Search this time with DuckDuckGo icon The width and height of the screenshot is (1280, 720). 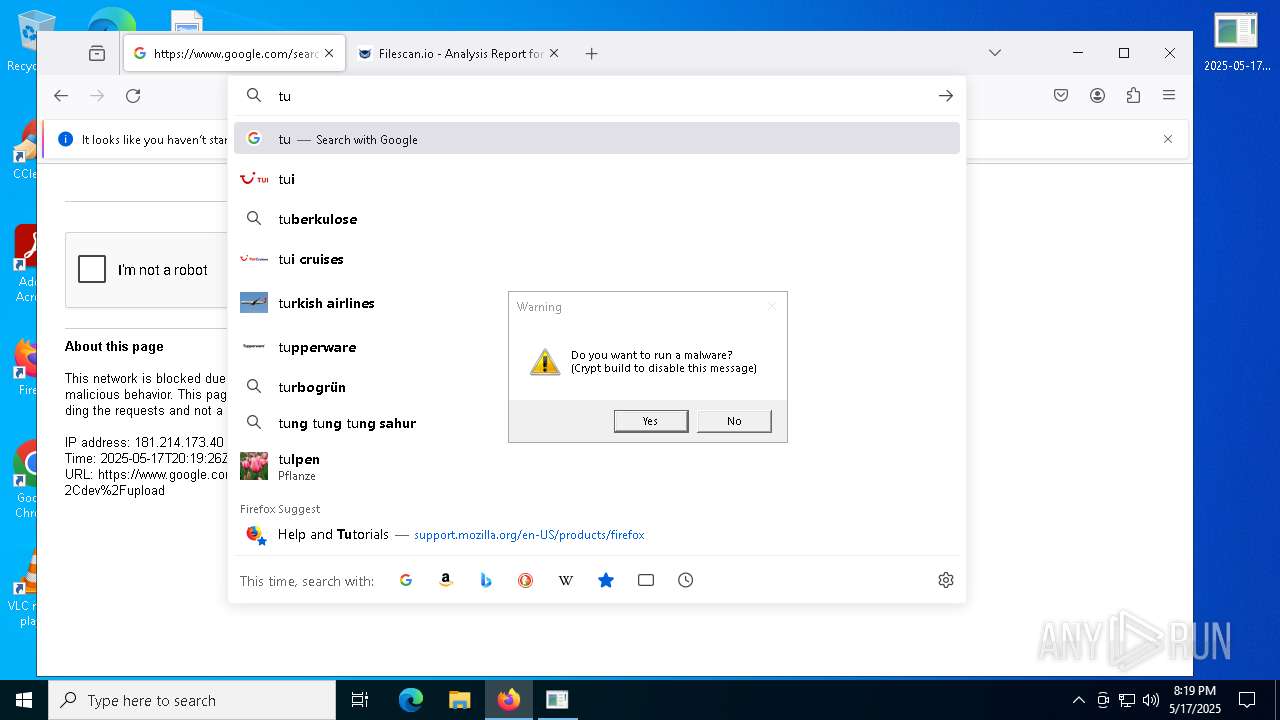[525, 580]
